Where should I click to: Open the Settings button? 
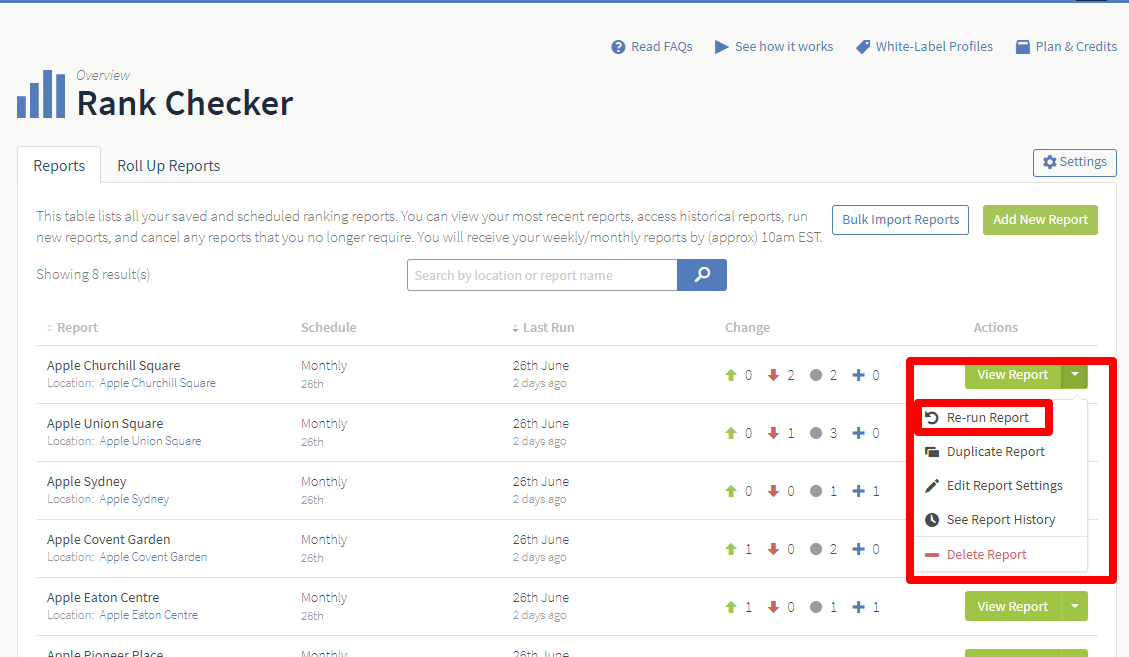pyautogui.click(x=1075, y=163)
